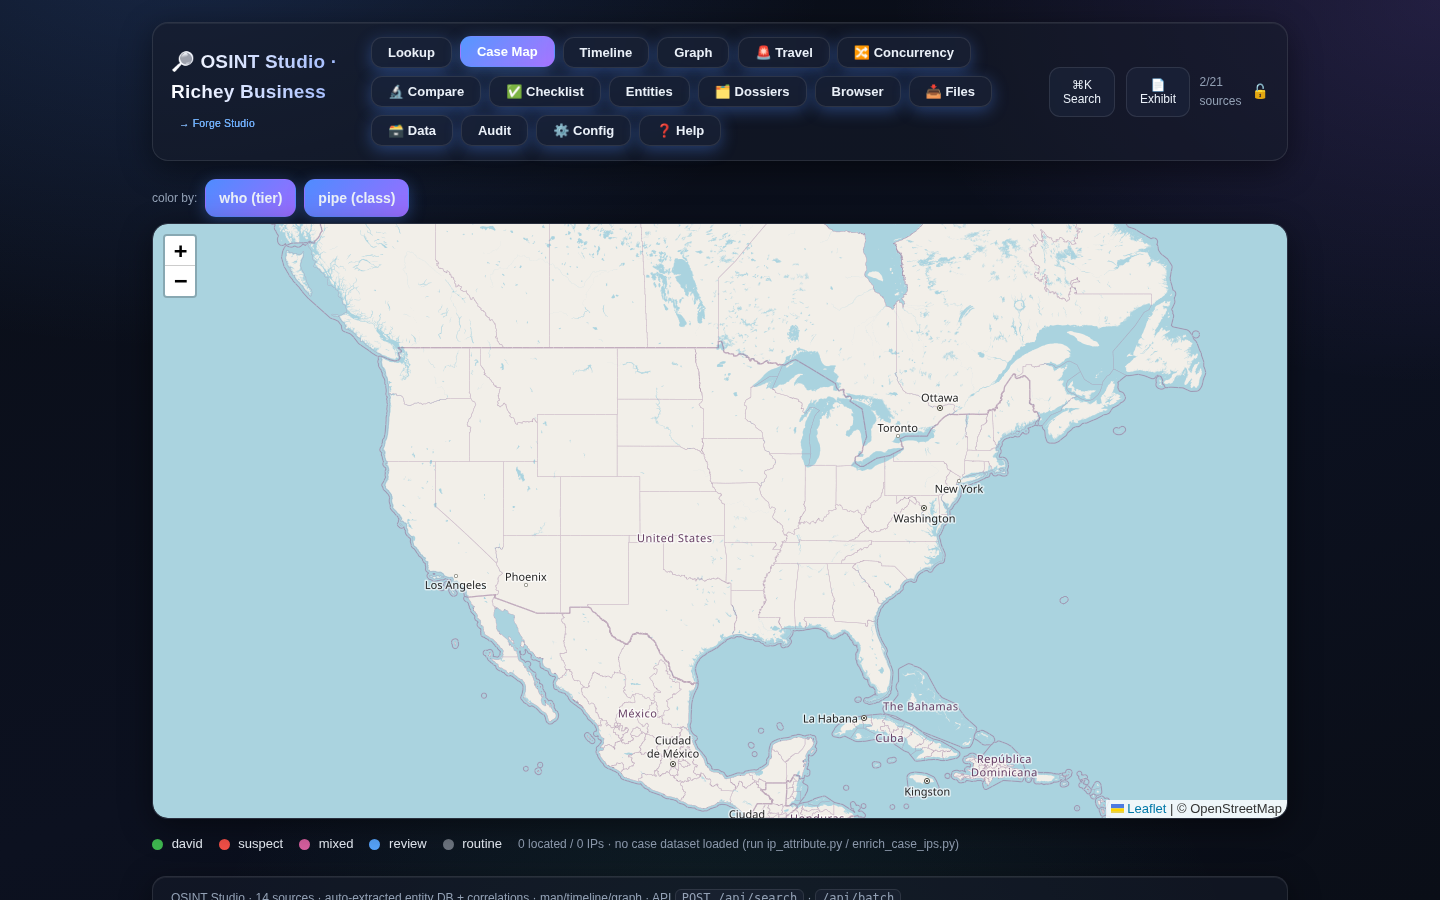The width and height of the screenshot is (1440, 900).
Task: Open the Config tab
Action: pos(583,130)
